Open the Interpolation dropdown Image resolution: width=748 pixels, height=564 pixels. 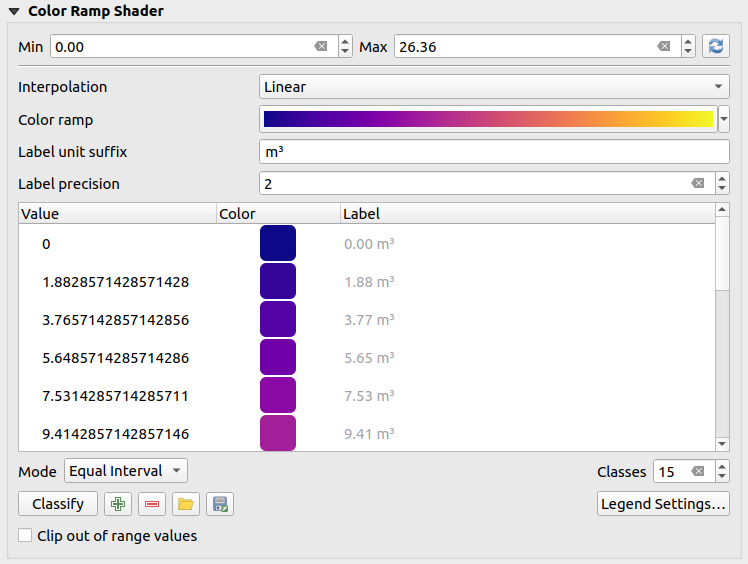click(494, 87)
